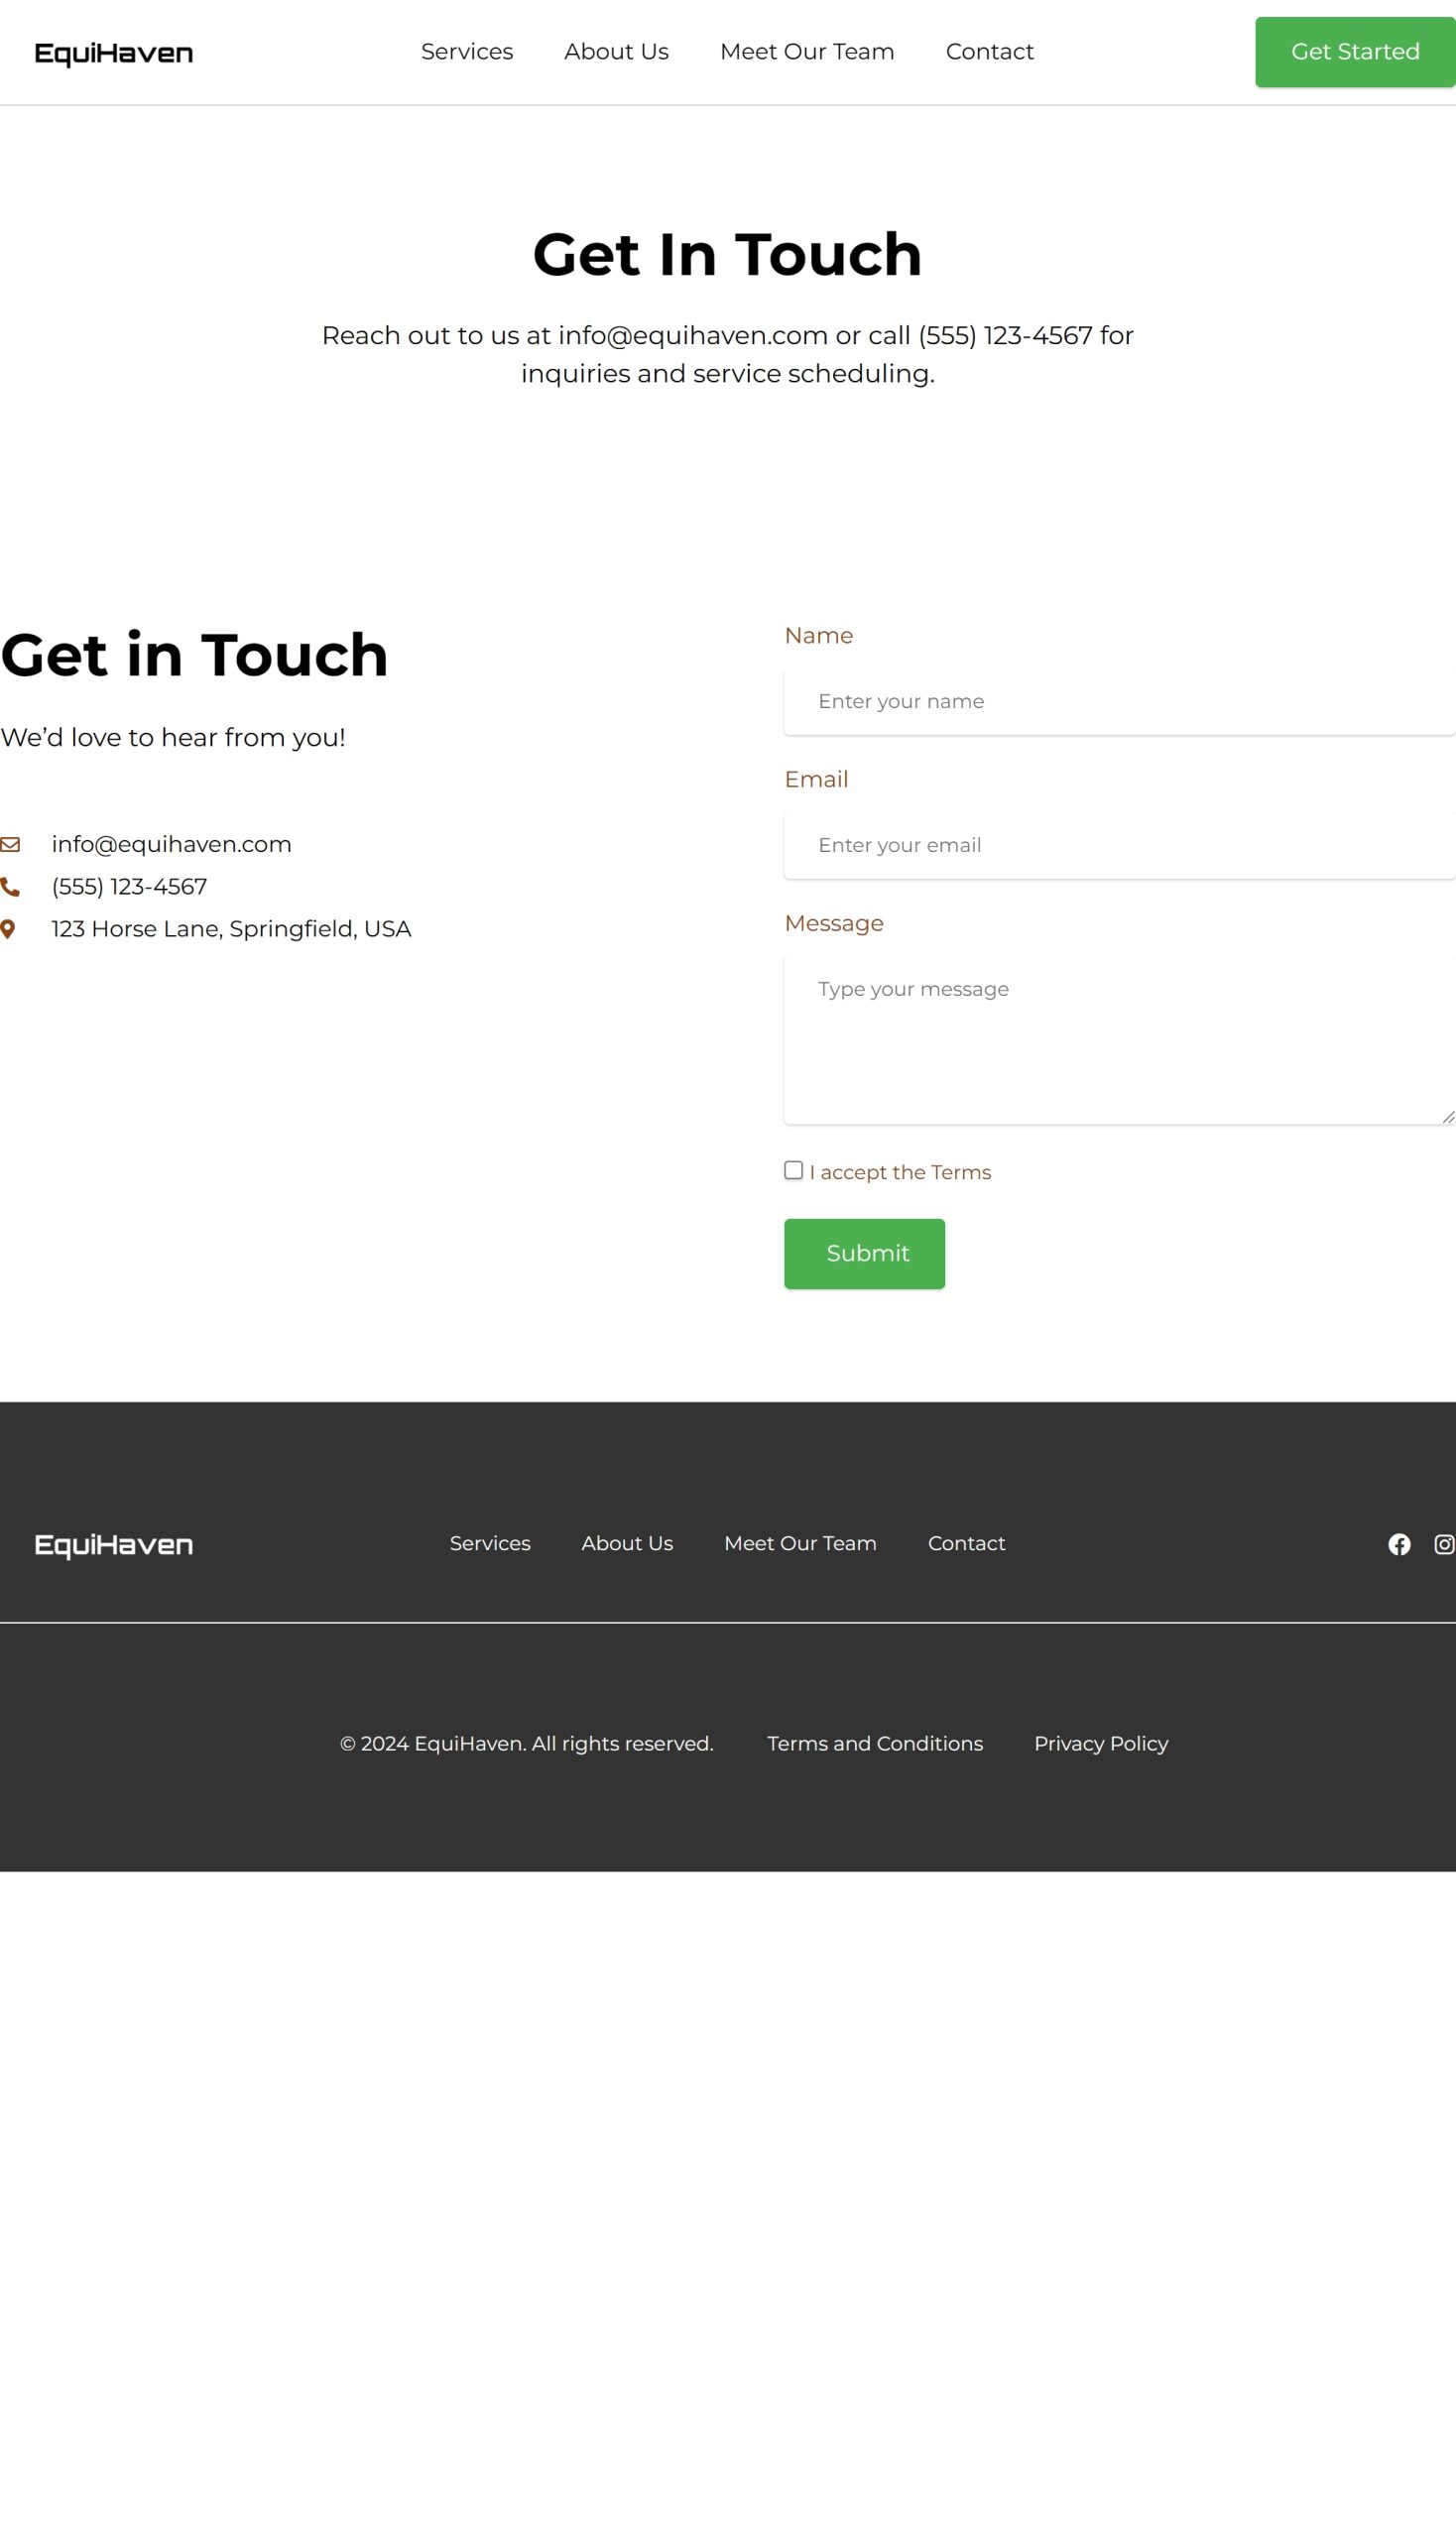1456x2539 pixels.
Task: Open the Terms and Conditions link
Action: [875, 1743]
